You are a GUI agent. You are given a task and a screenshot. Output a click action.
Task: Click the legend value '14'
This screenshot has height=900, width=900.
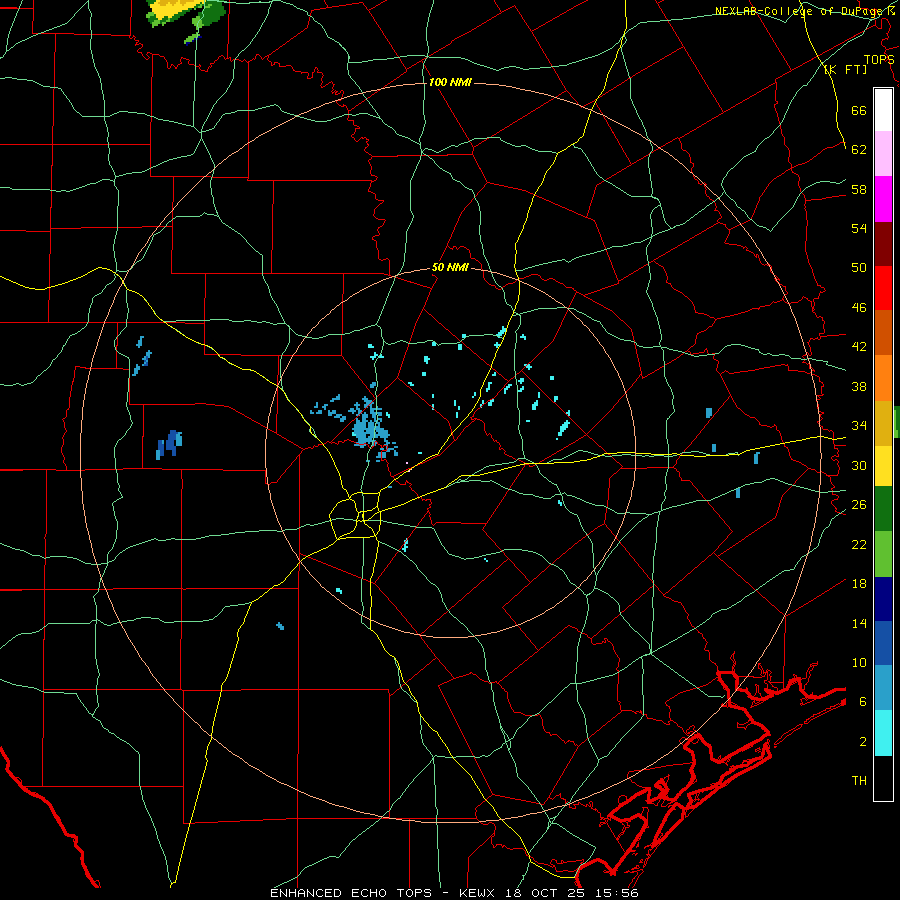point(859,623)
